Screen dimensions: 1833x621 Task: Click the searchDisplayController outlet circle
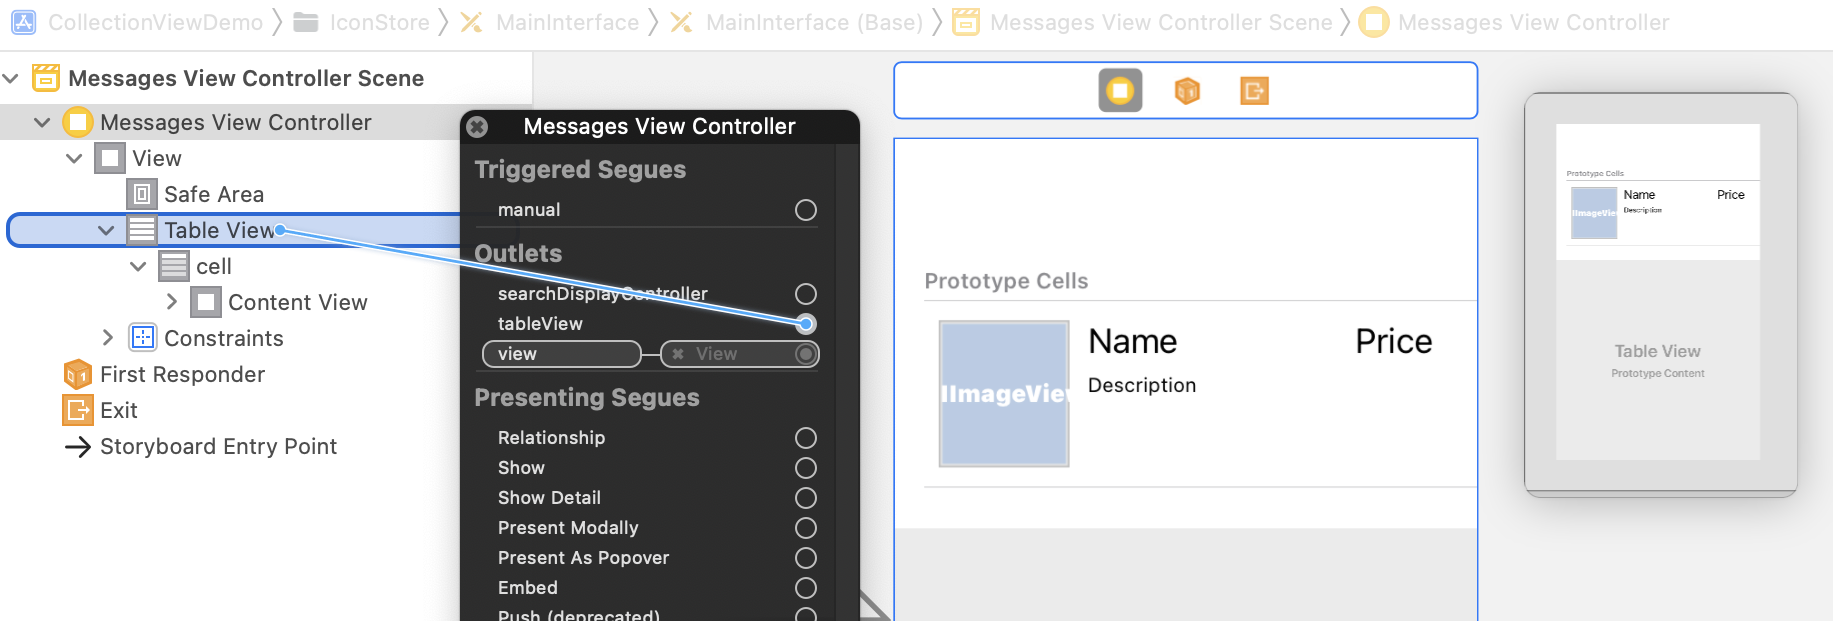point(805,294)
